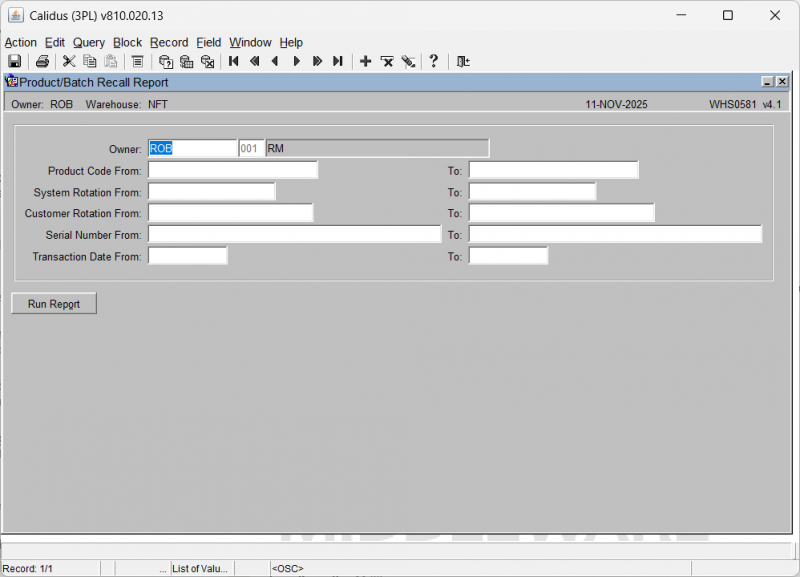Minimize the Product/Batch Recall Report subwindow
The width and height of the screenshot is (800, 577).
(767, 82)
